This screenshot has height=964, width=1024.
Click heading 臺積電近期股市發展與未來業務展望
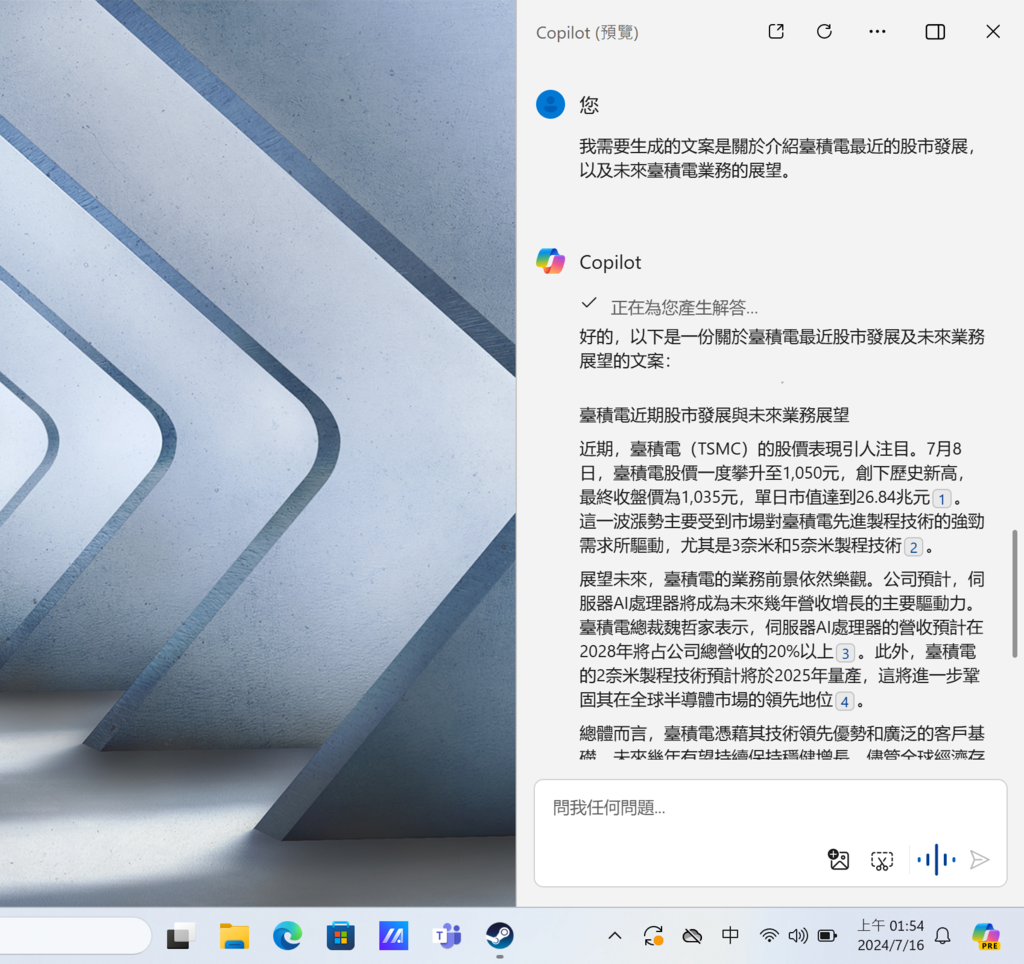[x=714, y=415]
